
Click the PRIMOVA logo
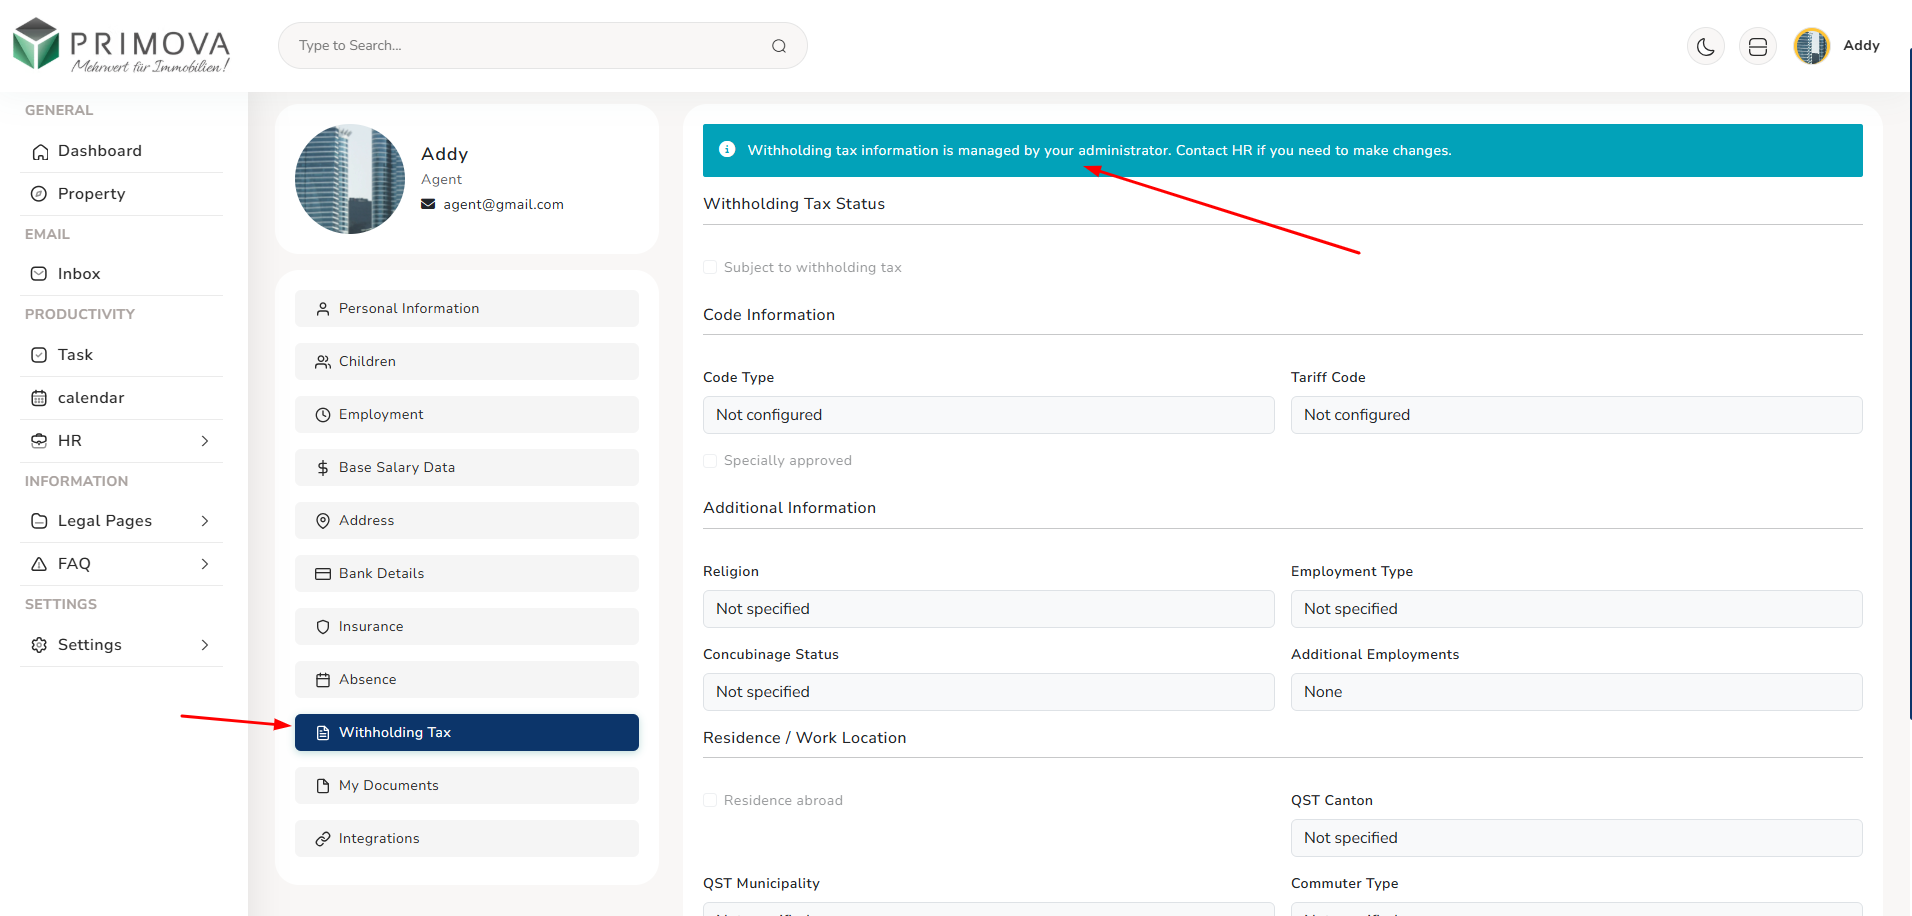pos(121,46)
